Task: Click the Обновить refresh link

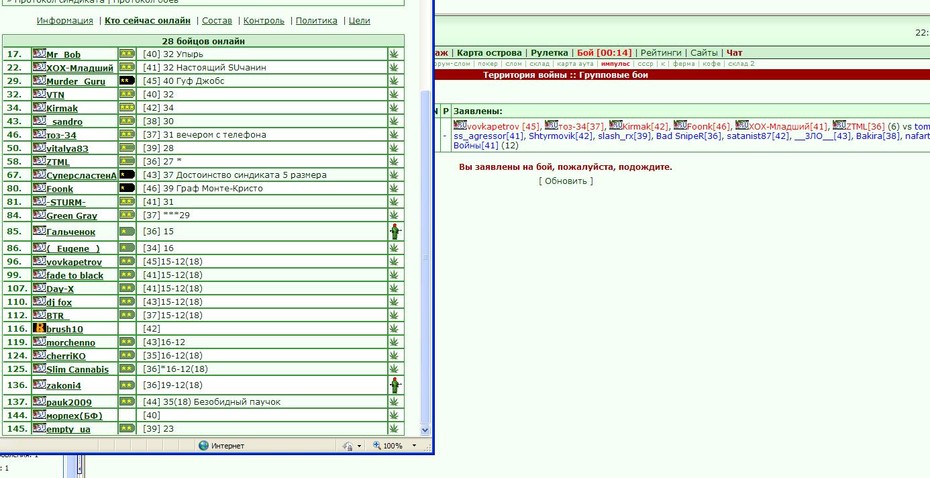Action: tap(566, 181)
